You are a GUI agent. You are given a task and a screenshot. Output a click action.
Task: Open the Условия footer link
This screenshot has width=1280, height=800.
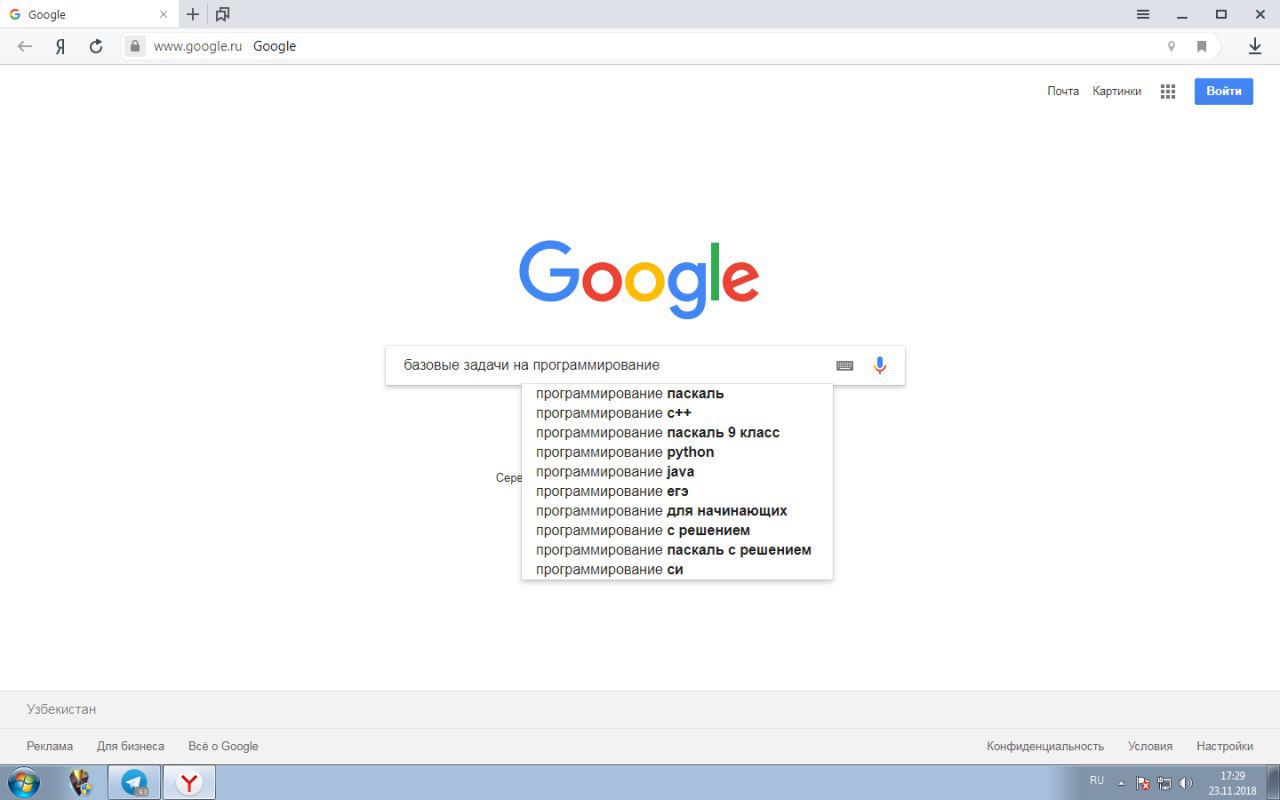pos(1150,746)
